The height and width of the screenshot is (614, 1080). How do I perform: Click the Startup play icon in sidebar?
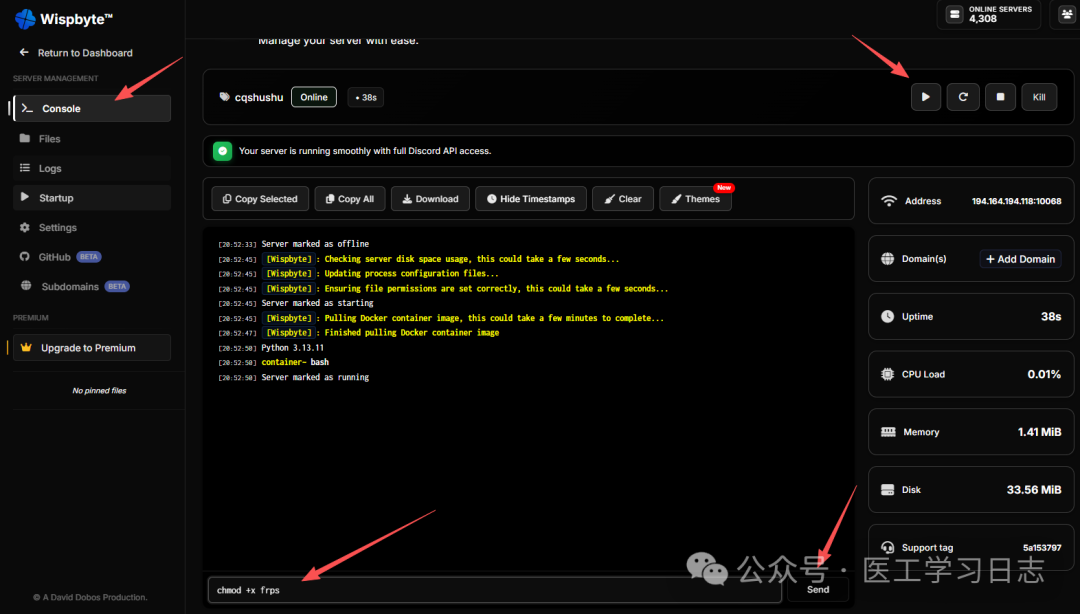(x=25, y=197)
